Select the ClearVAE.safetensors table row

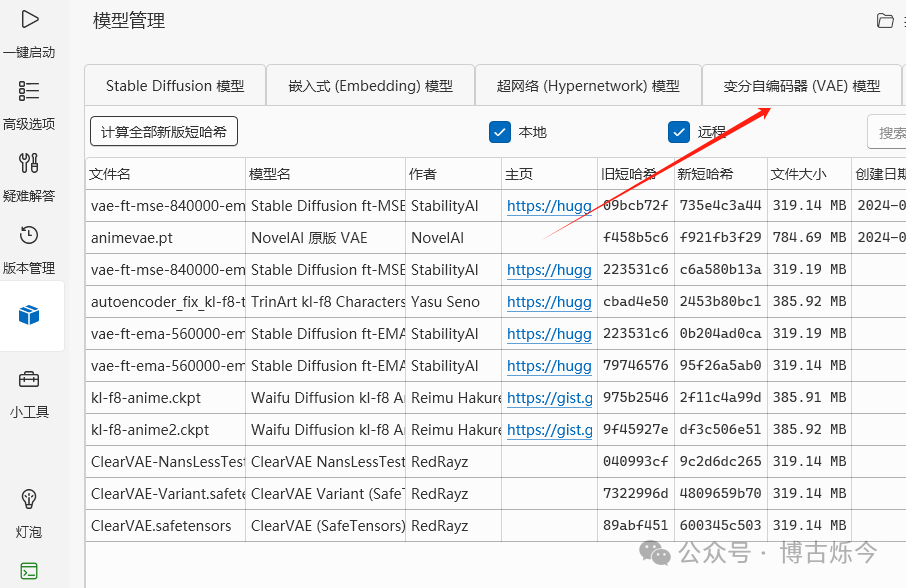coord(400,525)
